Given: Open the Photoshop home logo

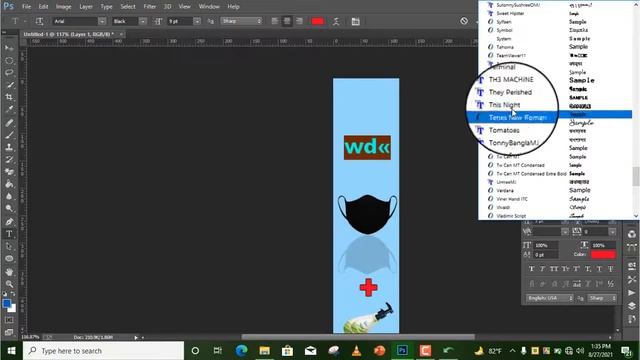Looking at the screenshot, I should 8,6.
